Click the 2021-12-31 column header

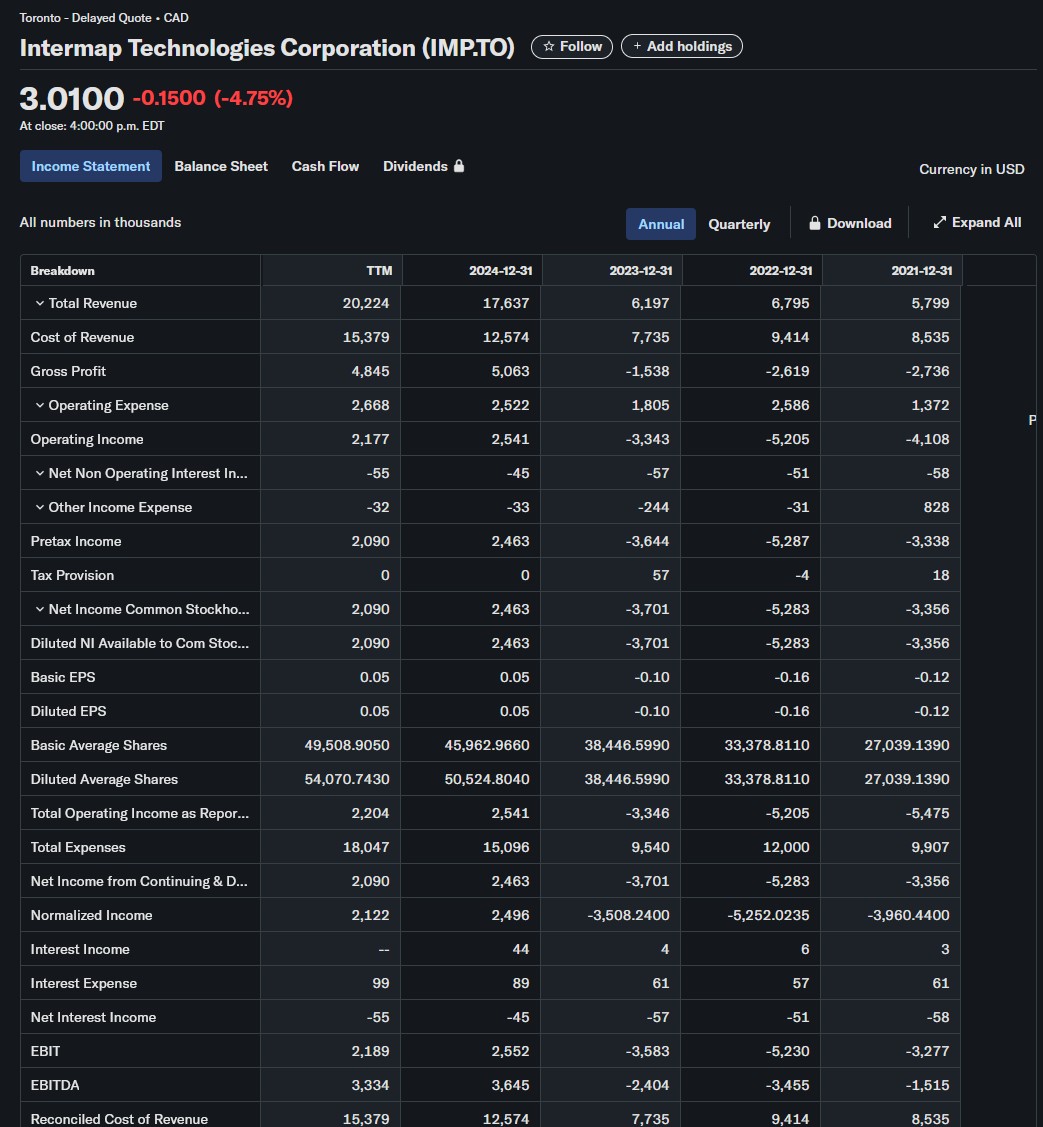pyautogui.click(x=892, y=271)
